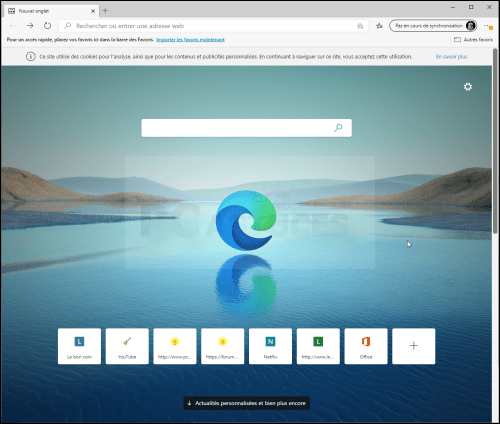Open the Le bon coin tile

(x=79, y=346)
